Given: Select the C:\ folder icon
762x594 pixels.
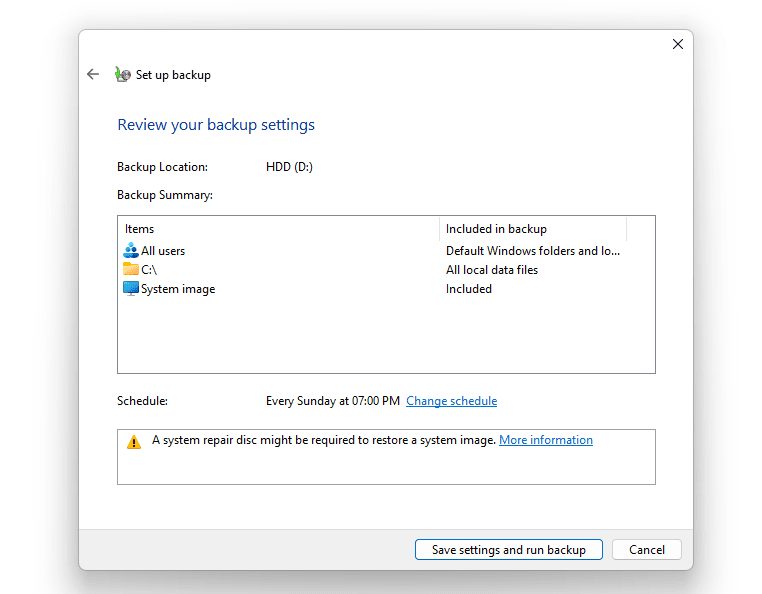Looking at the screenshot, I should pos(130,269).
